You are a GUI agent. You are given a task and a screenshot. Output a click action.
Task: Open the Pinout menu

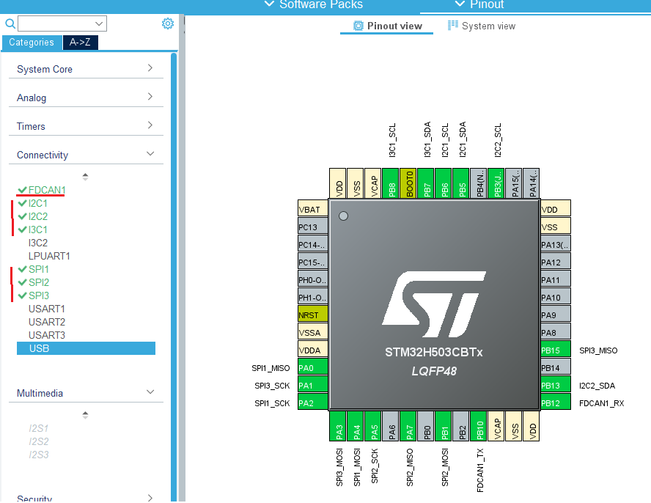pyautogui.click(x=480, y=5)
